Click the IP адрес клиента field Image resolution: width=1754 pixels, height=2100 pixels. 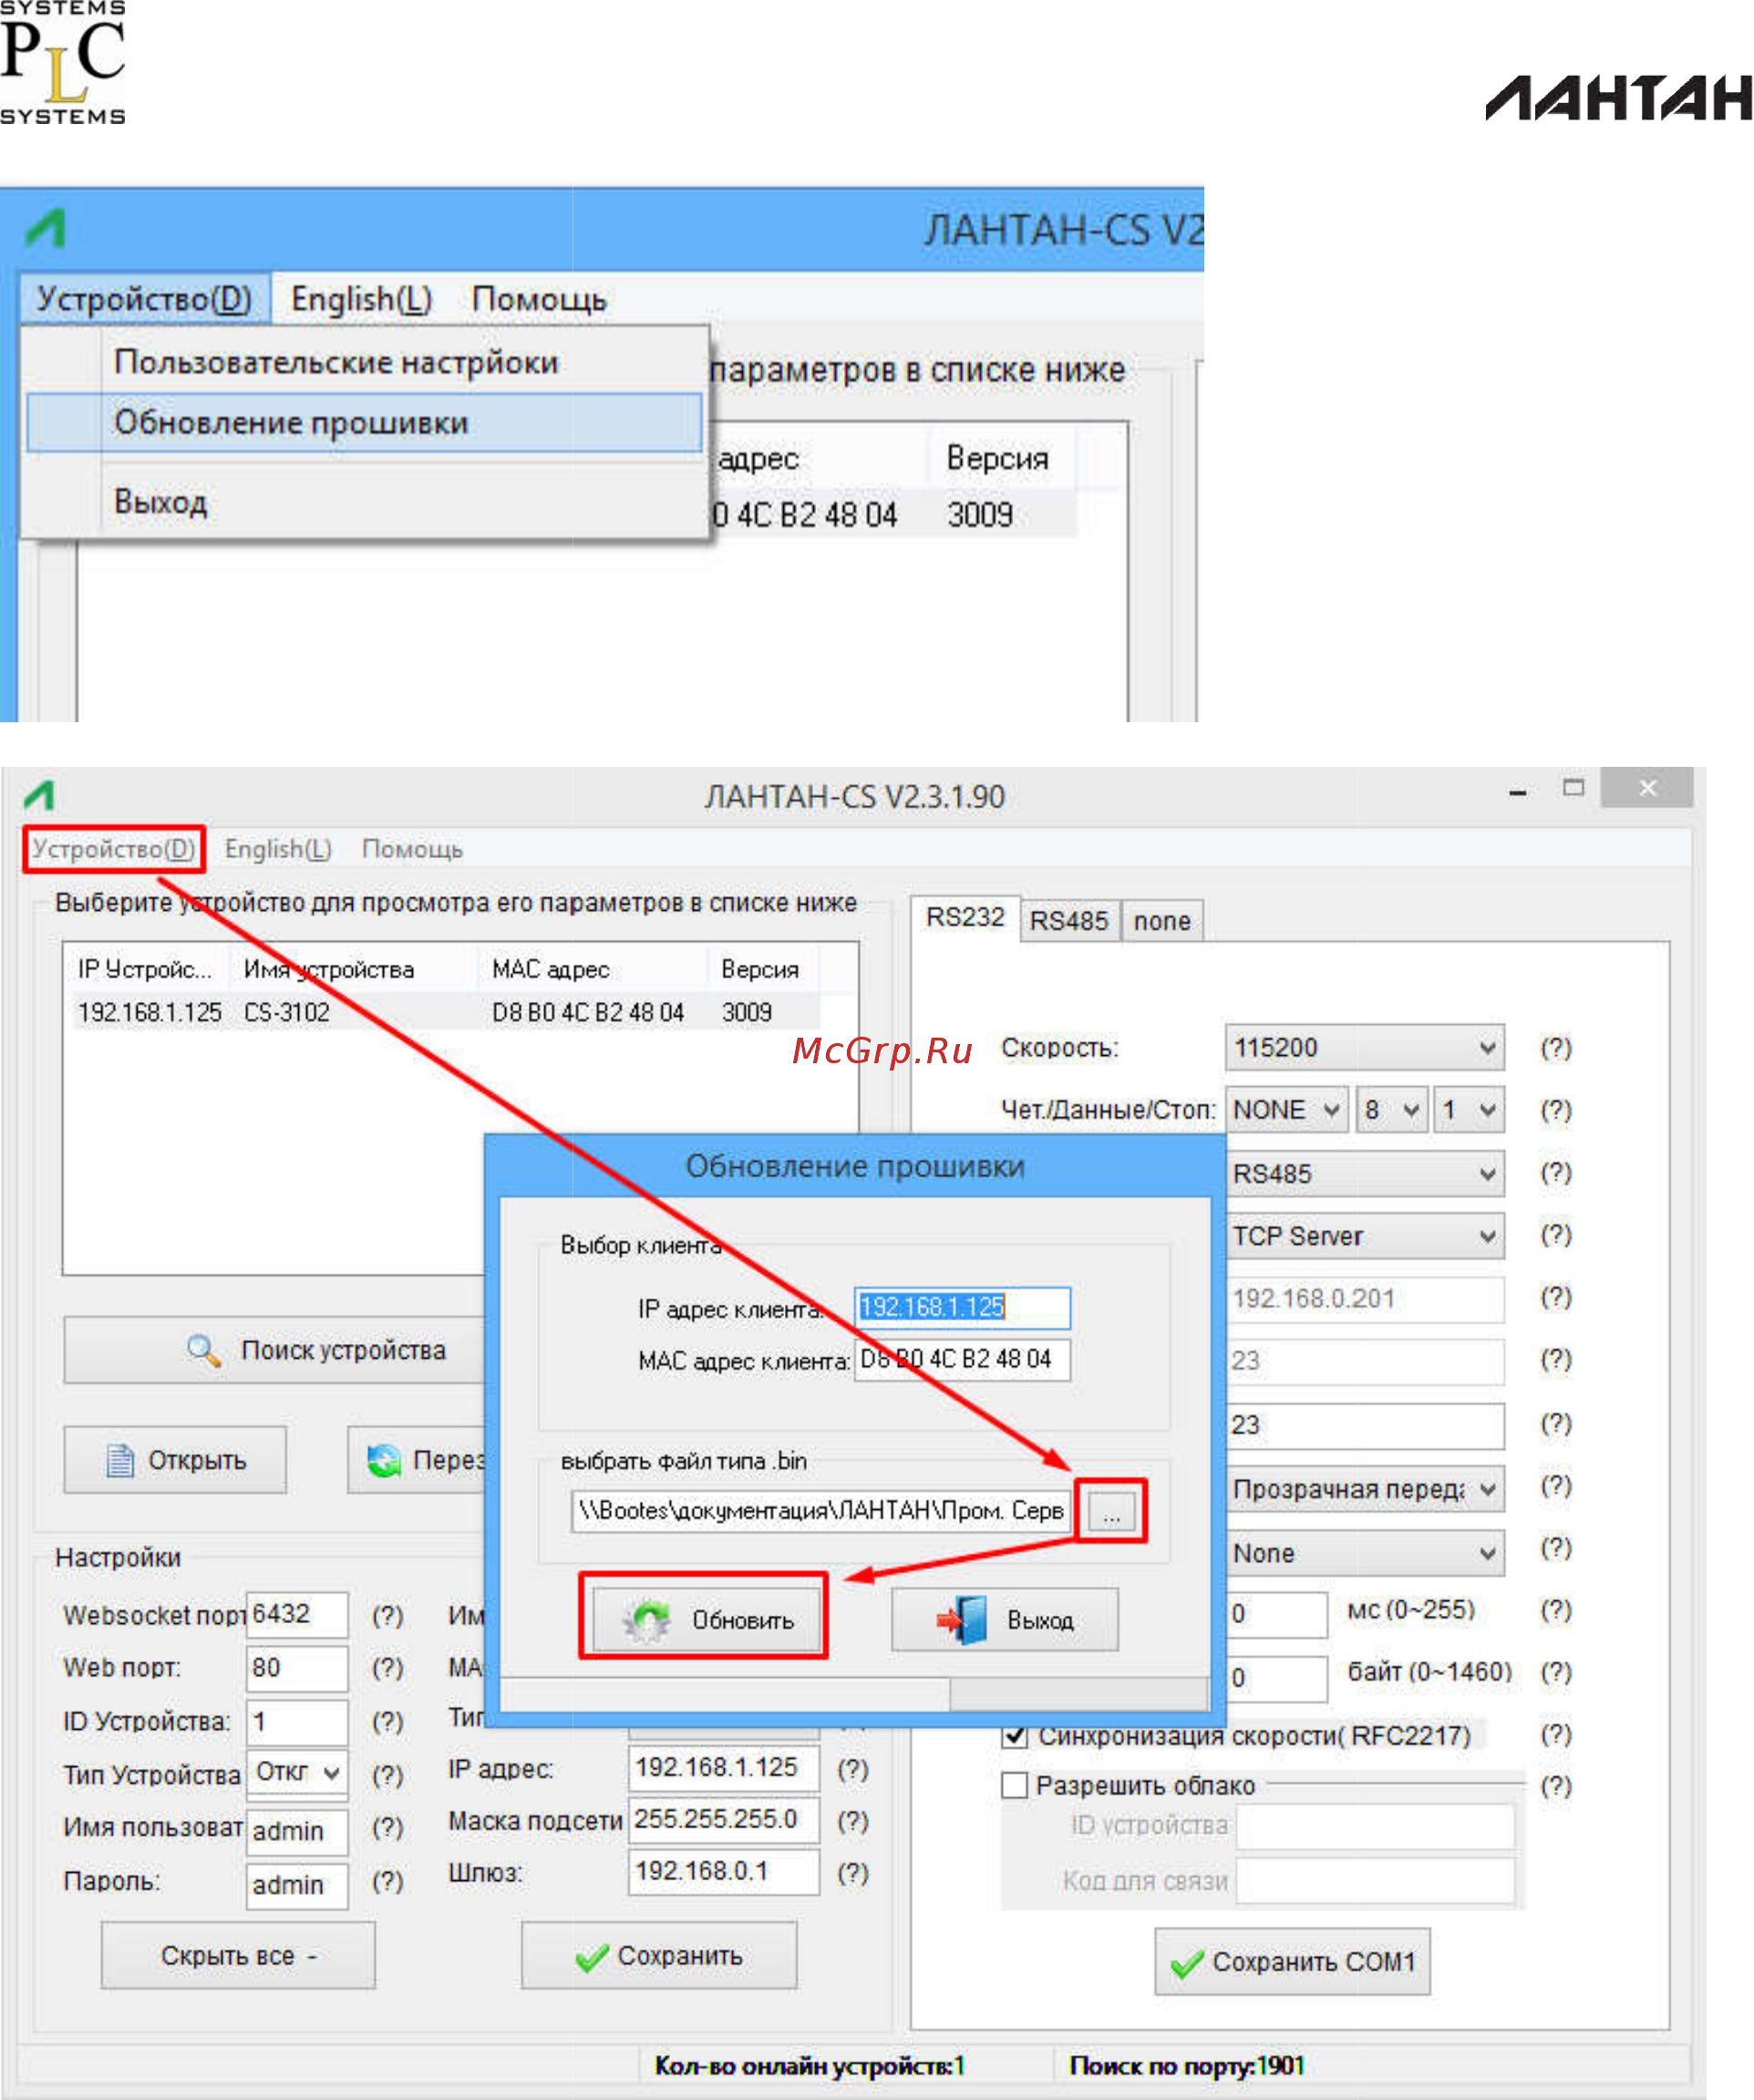coord(962,1307)
